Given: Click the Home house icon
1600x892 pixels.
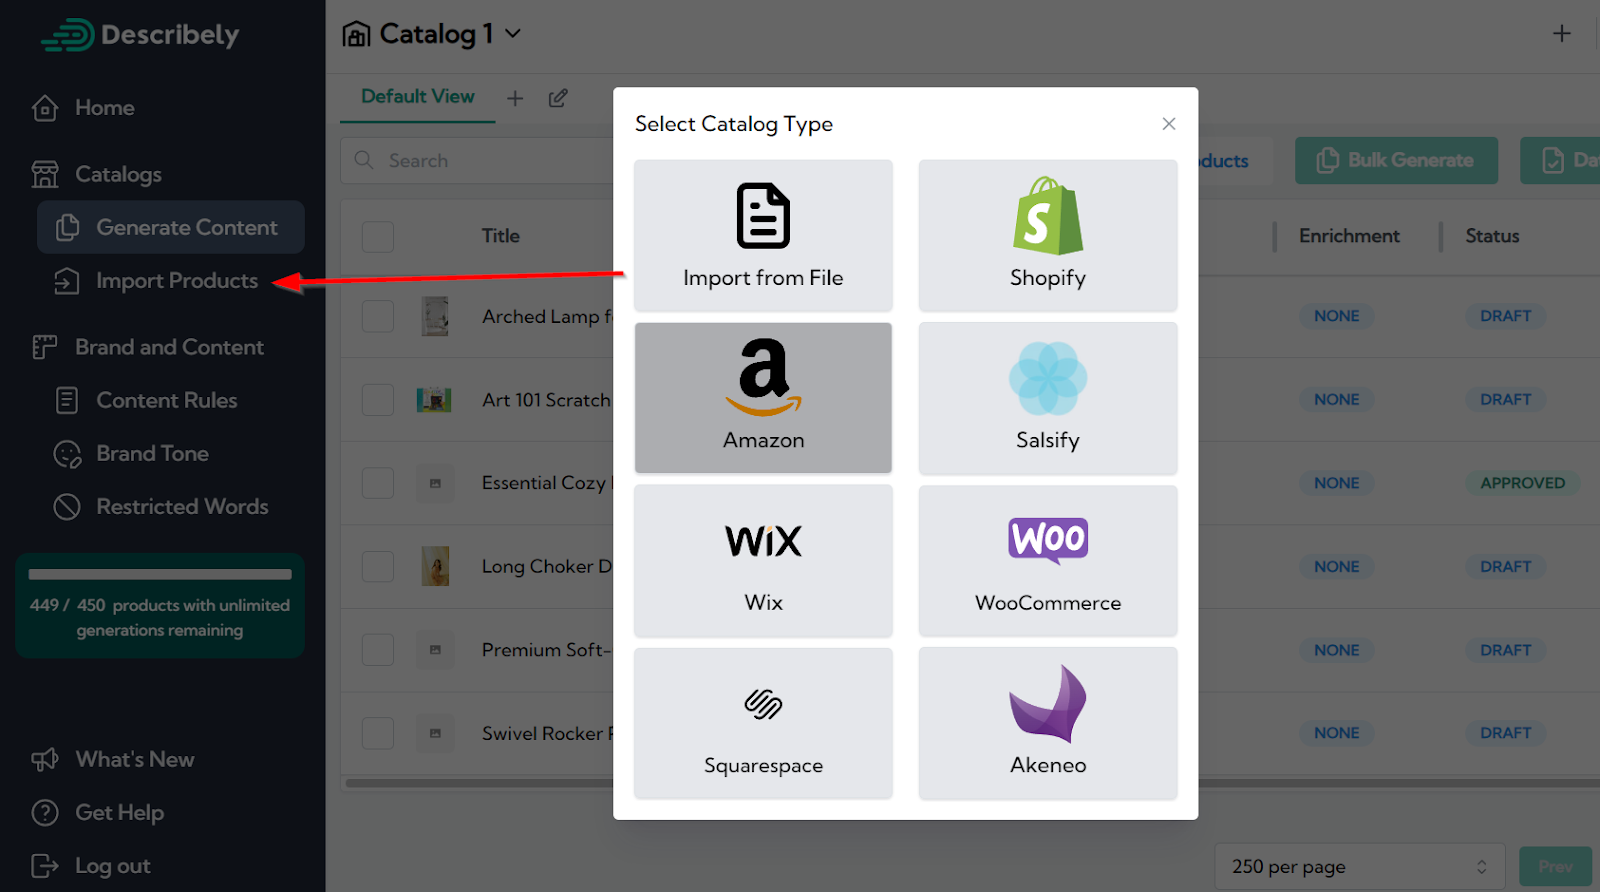Looking at the screenshot, I should [x=45, y=108].
